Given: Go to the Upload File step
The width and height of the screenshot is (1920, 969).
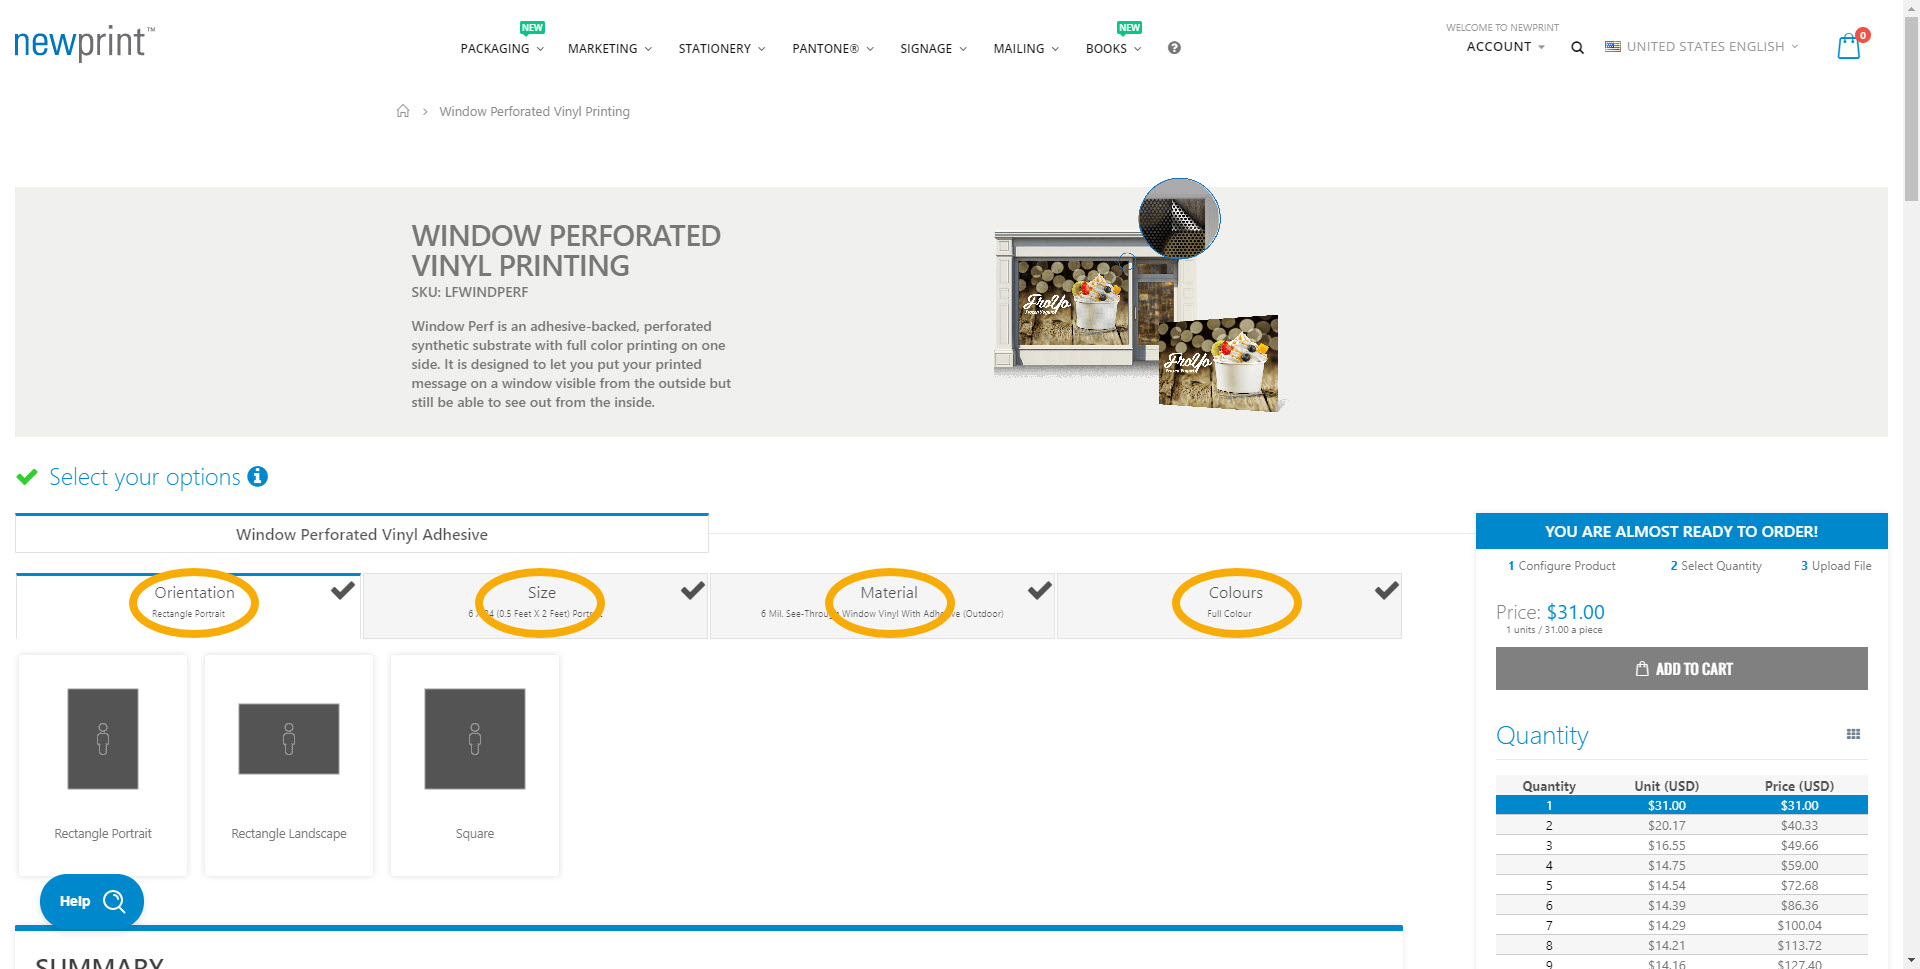Looking at the screenshot, I should 1836,566.
